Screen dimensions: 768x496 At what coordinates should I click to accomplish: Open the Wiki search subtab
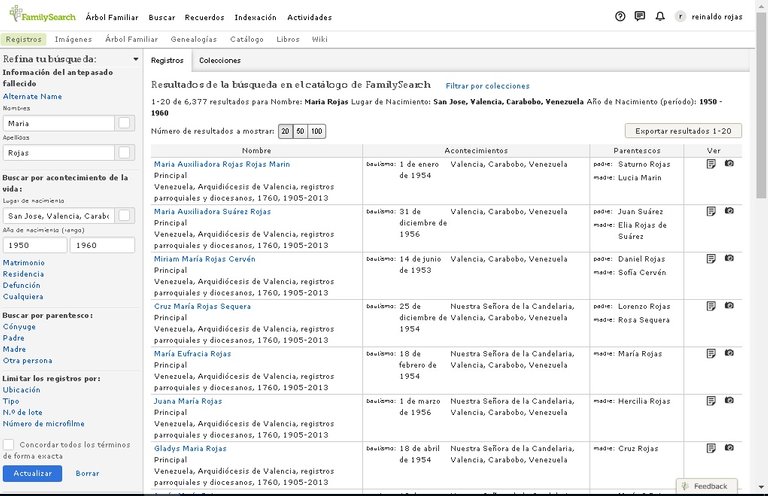[319, 39]
